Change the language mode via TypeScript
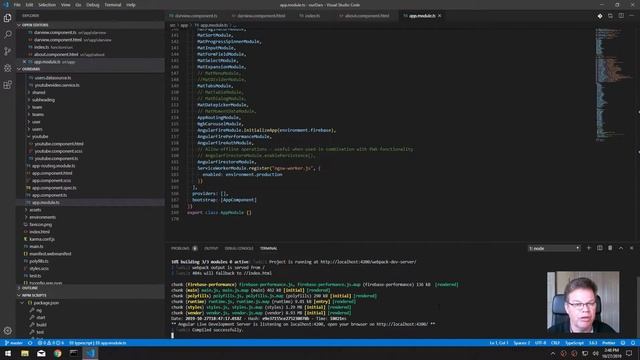 pyautogui.click(x=574, y=343)
